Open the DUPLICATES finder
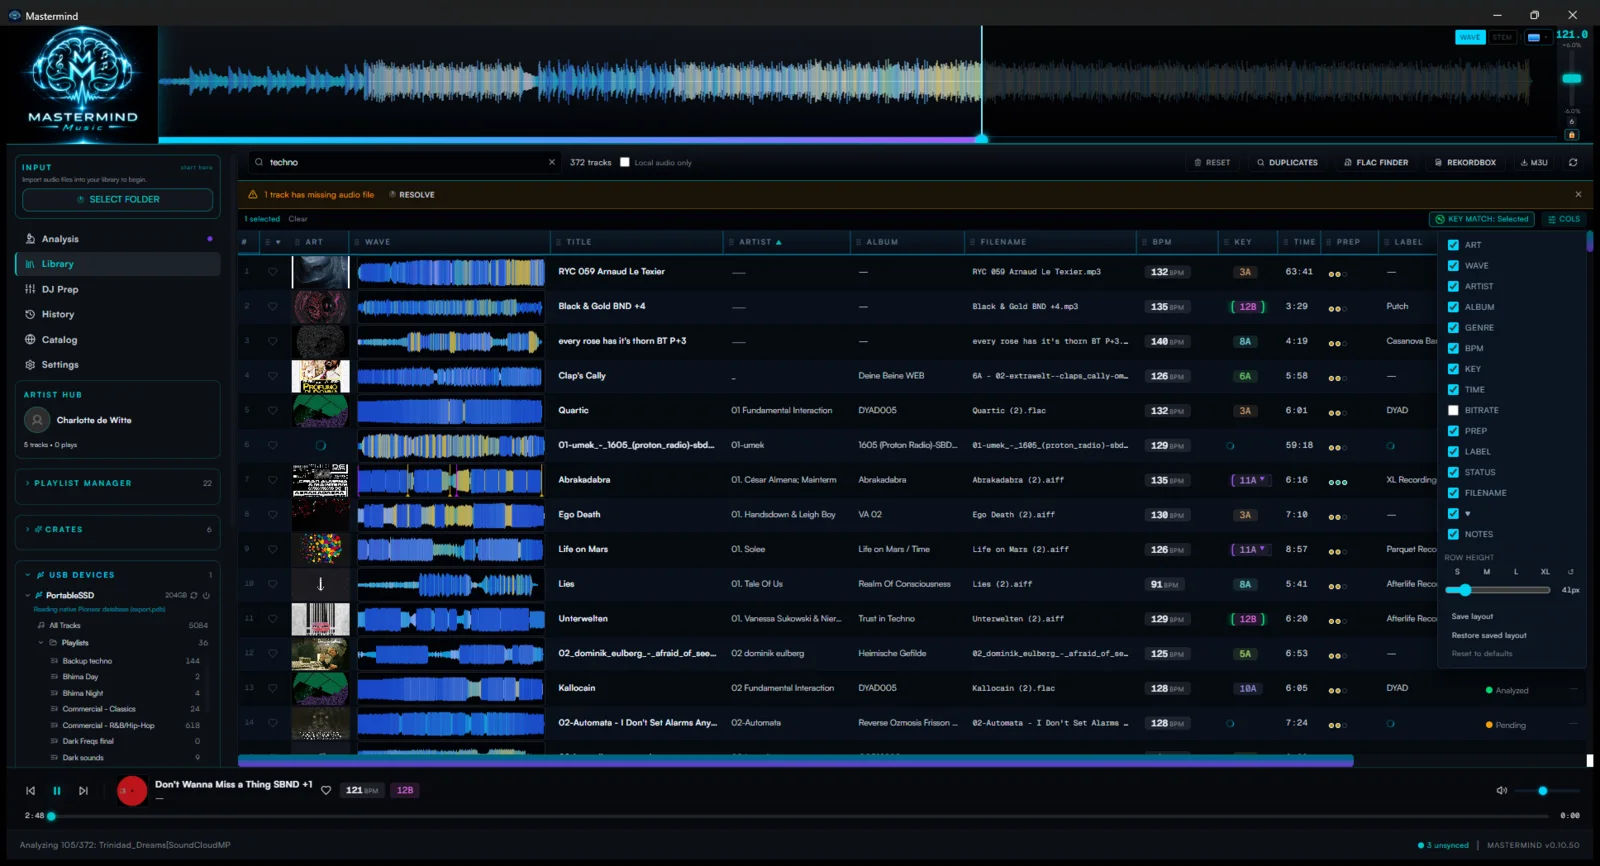This screenshot has width=1600, height=866. tap(1287, 162)
